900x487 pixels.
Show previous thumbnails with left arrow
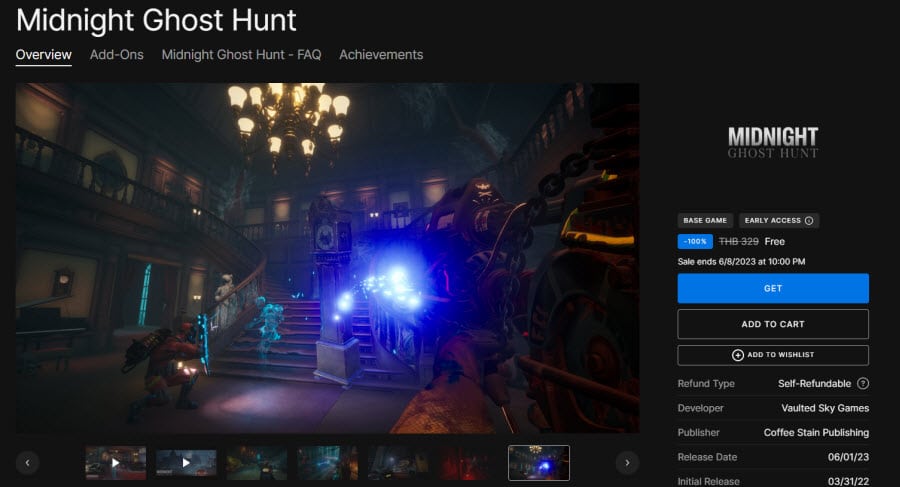coord(27,462)
